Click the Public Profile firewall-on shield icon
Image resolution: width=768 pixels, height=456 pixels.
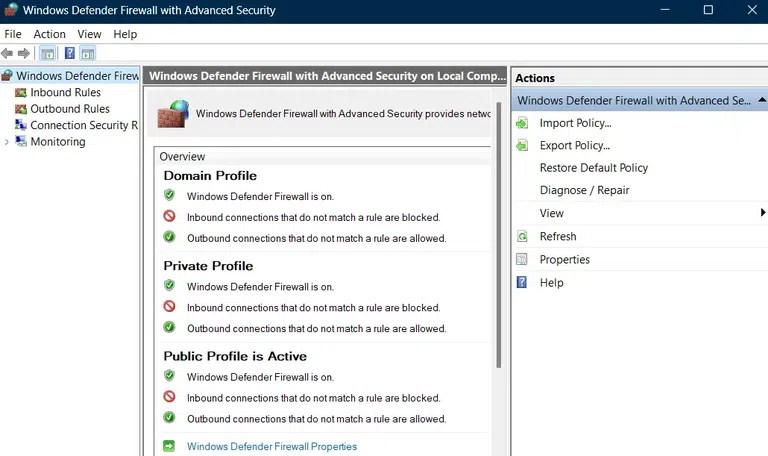click(x=169, y=376)
